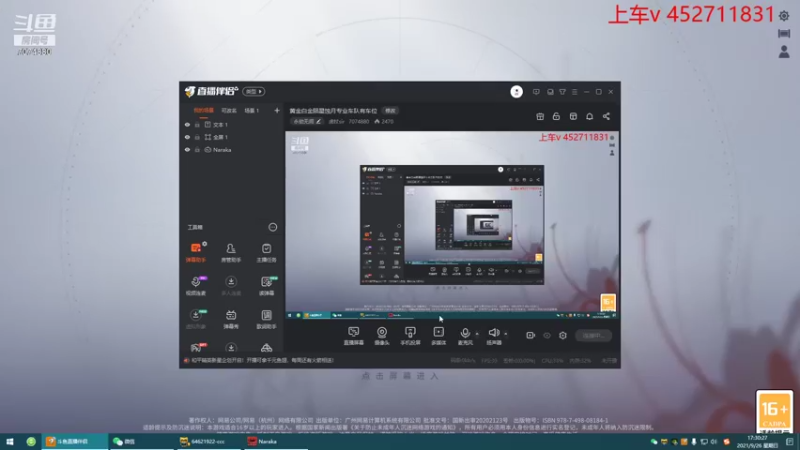Screen dimensions: 800x450
Task: Add a 多媒体 media source
Action: coord(439,336)
